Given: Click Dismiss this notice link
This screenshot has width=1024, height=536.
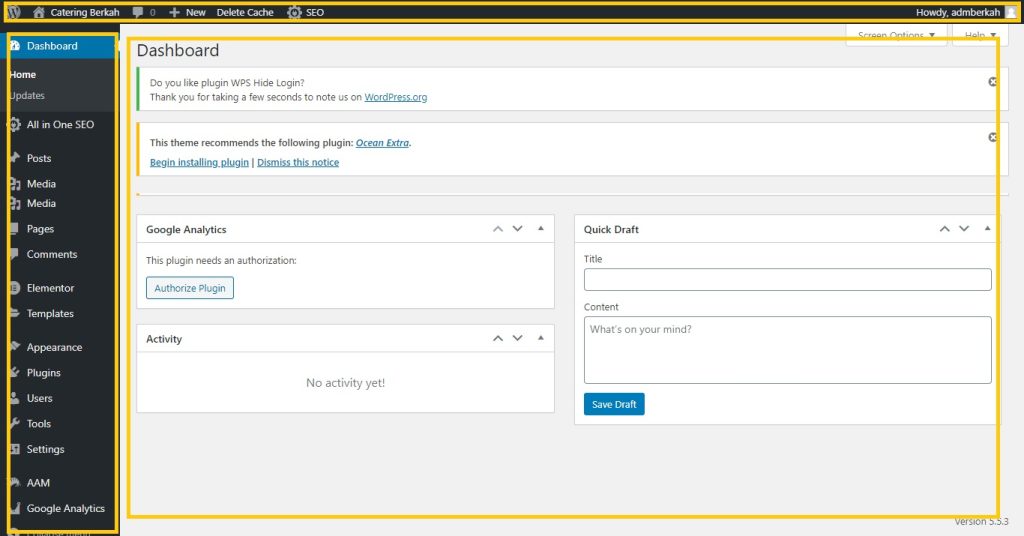Looking at the screenshot, I should pos(298,162).
